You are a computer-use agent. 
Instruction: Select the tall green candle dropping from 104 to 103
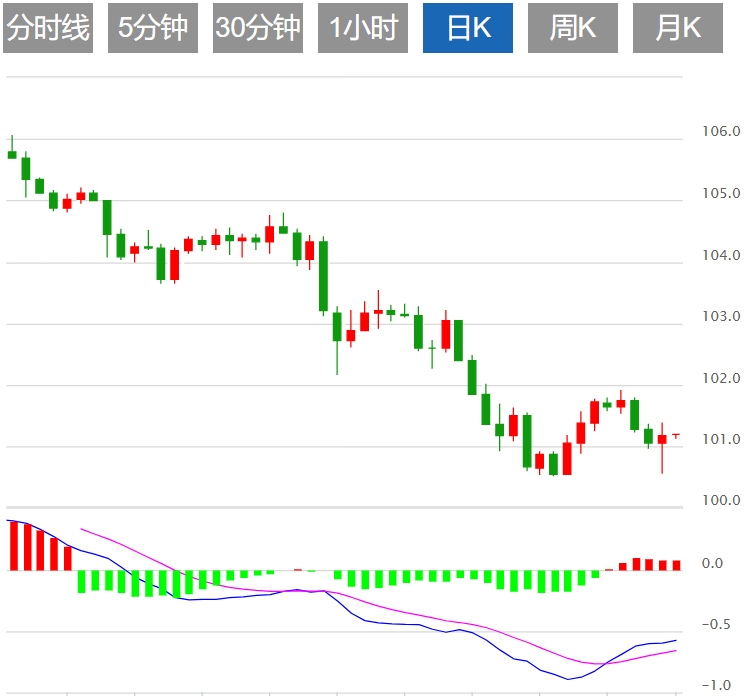click(x=323, y=276)
